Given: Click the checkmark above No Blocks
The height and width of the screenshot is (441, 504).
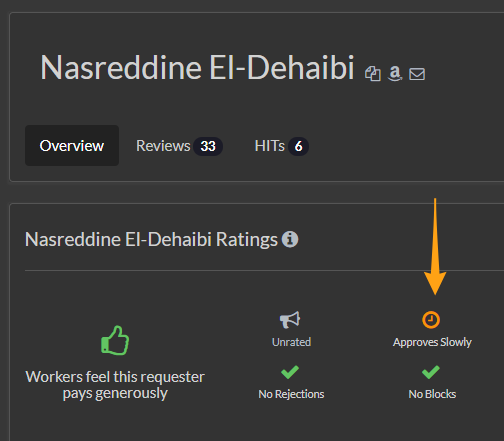Looking at the screenshot, I should pos(431,372).
